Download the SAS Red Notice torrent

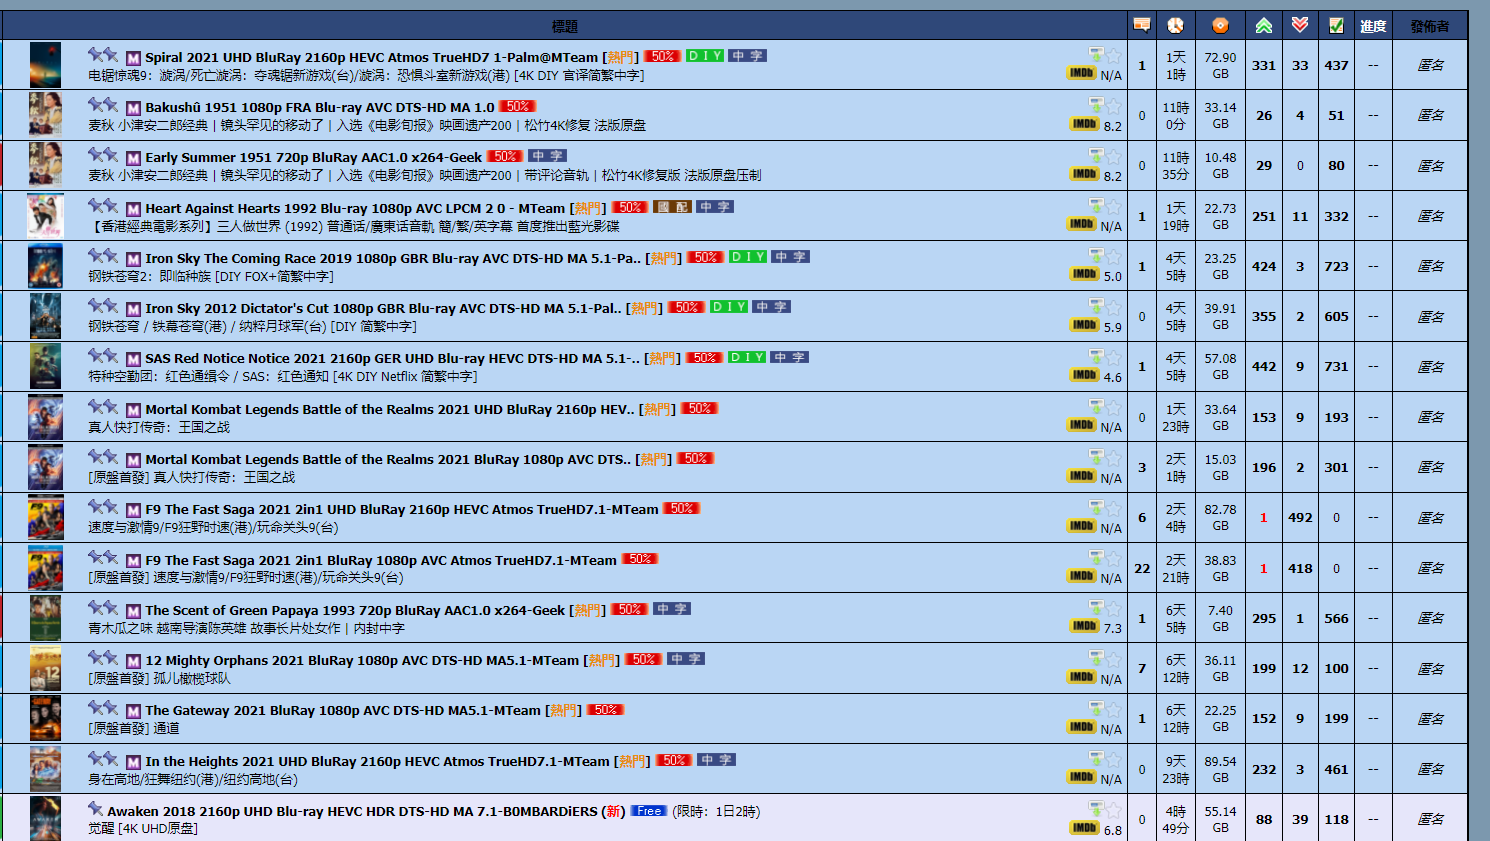[1096, 356]
